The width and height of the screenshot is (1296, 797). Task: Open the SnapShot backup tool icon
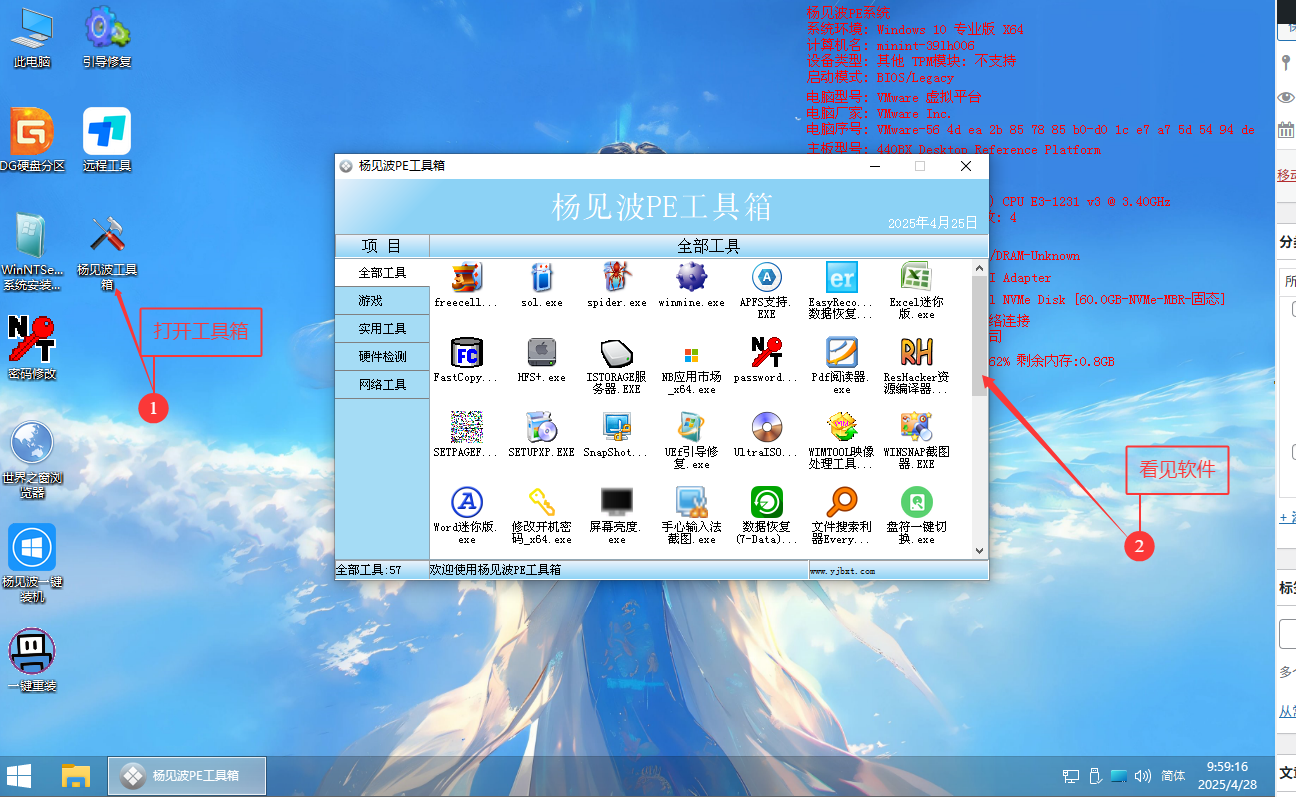[616, 428]
